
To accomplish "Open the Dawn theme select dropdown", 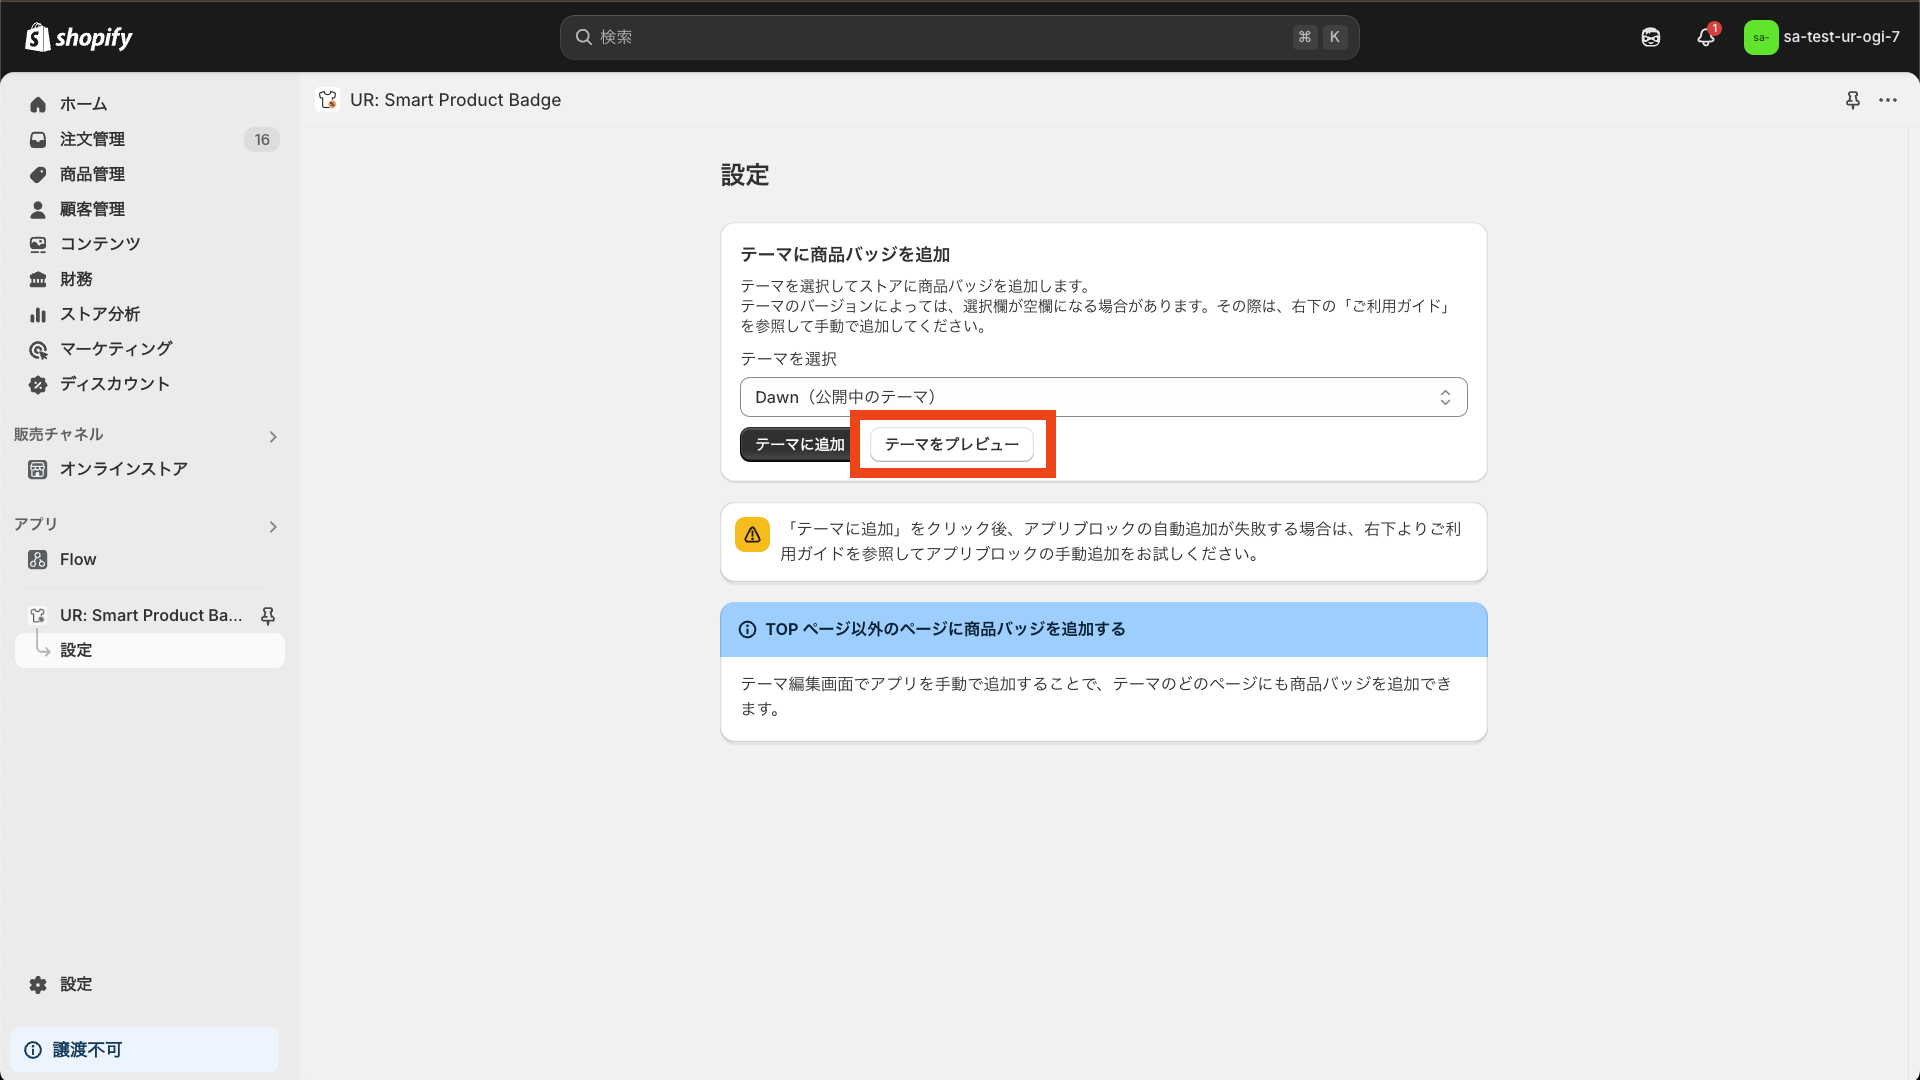I will pos(1103,397).
